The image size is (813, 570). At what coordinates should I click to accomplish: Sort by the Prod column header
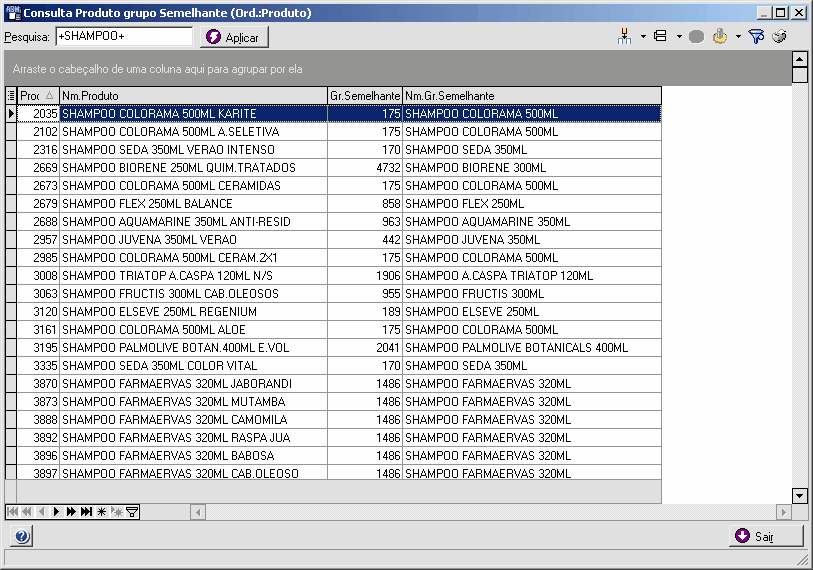pos(38,95)
